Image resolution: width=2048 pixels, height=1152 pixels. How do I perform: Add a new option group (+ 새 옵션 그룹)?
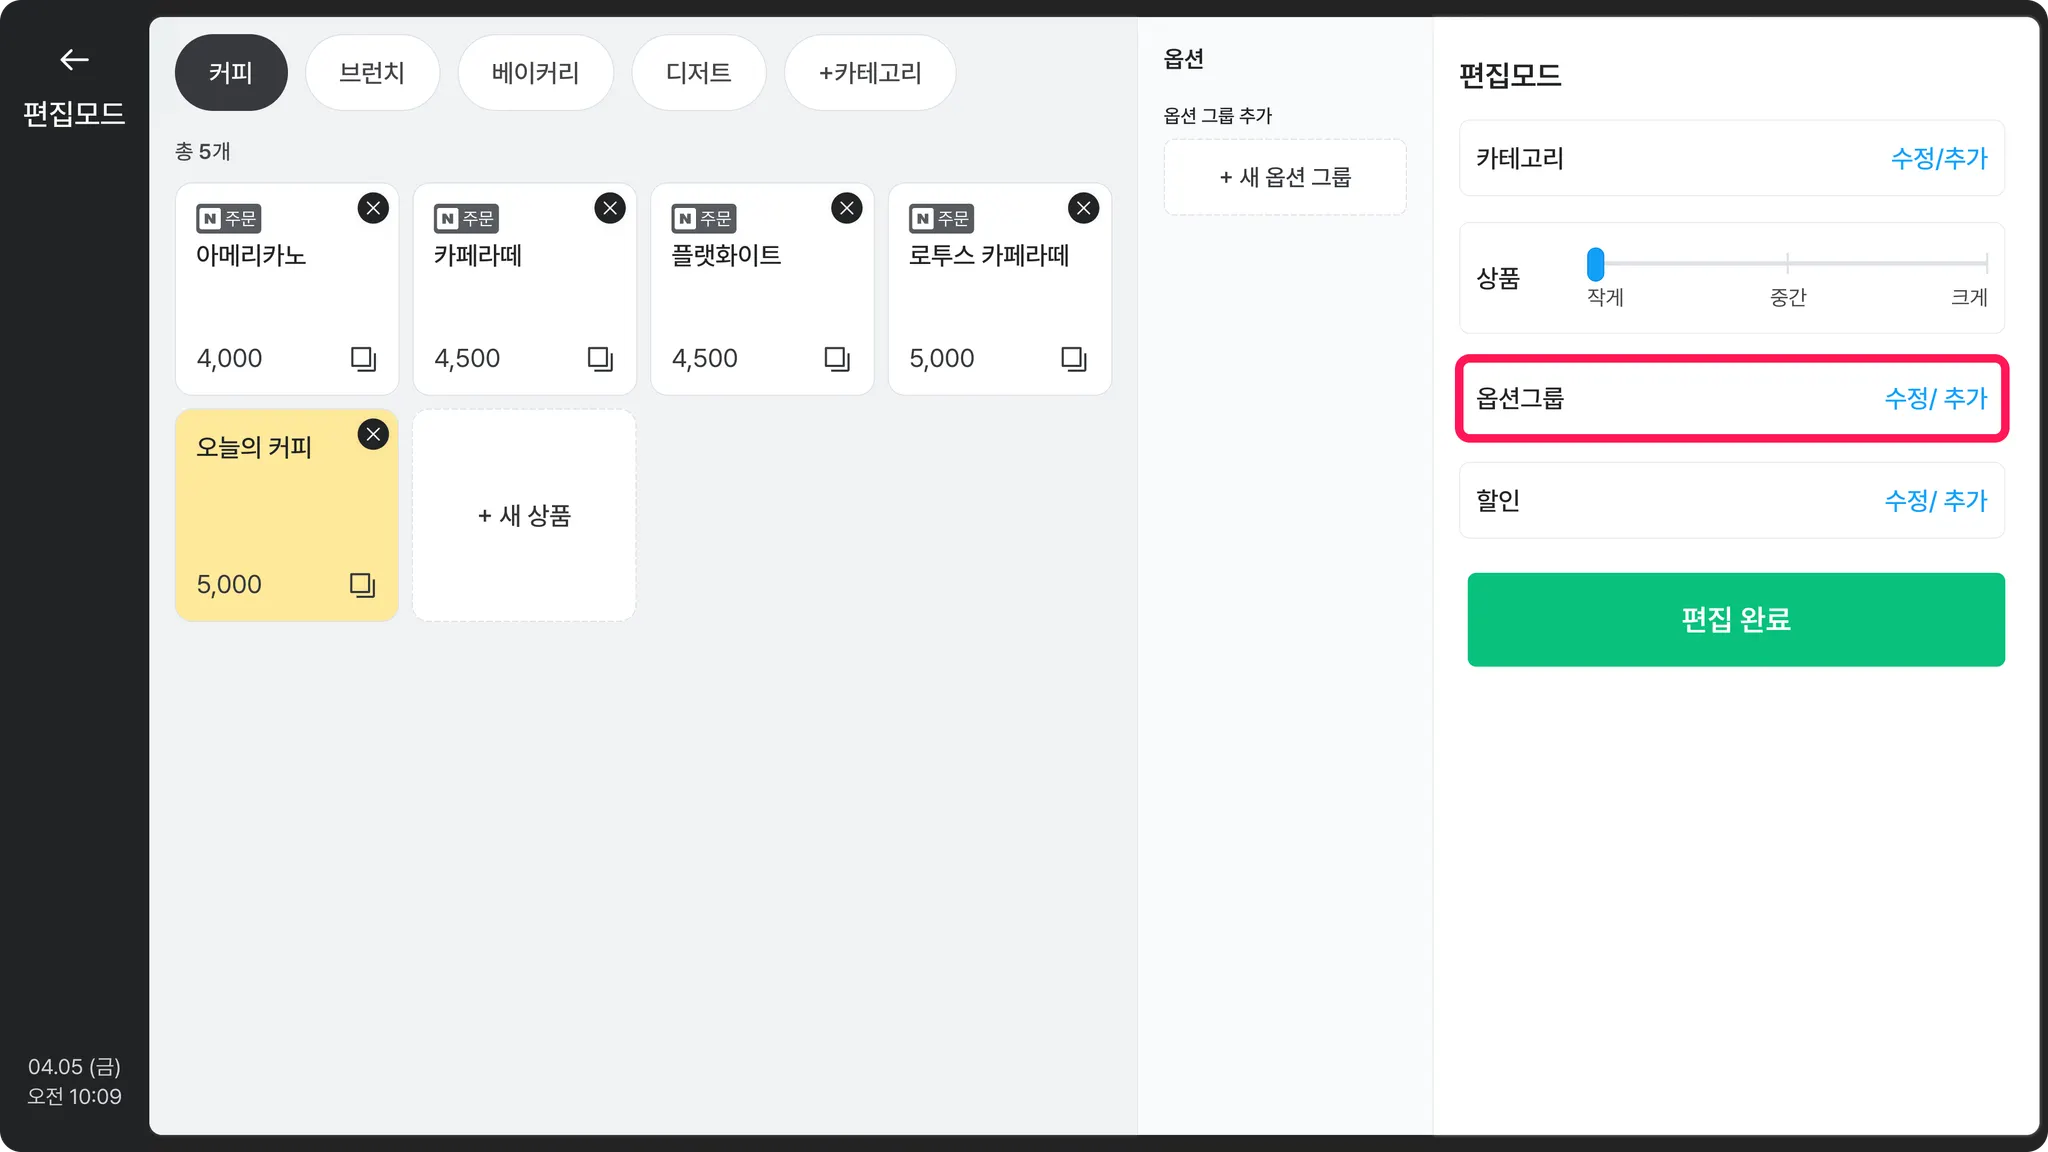coord(1285,177)
